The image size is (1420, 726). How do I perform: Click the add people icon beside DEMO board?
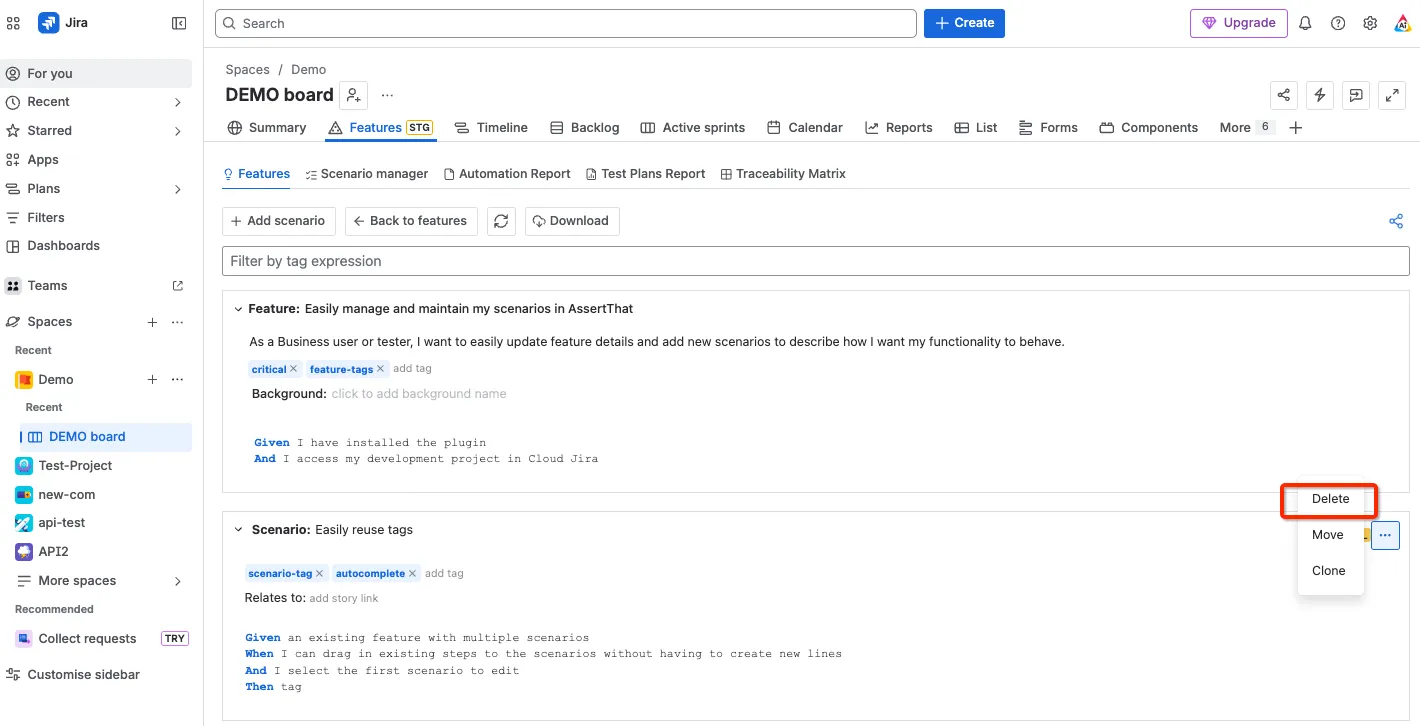353,95
